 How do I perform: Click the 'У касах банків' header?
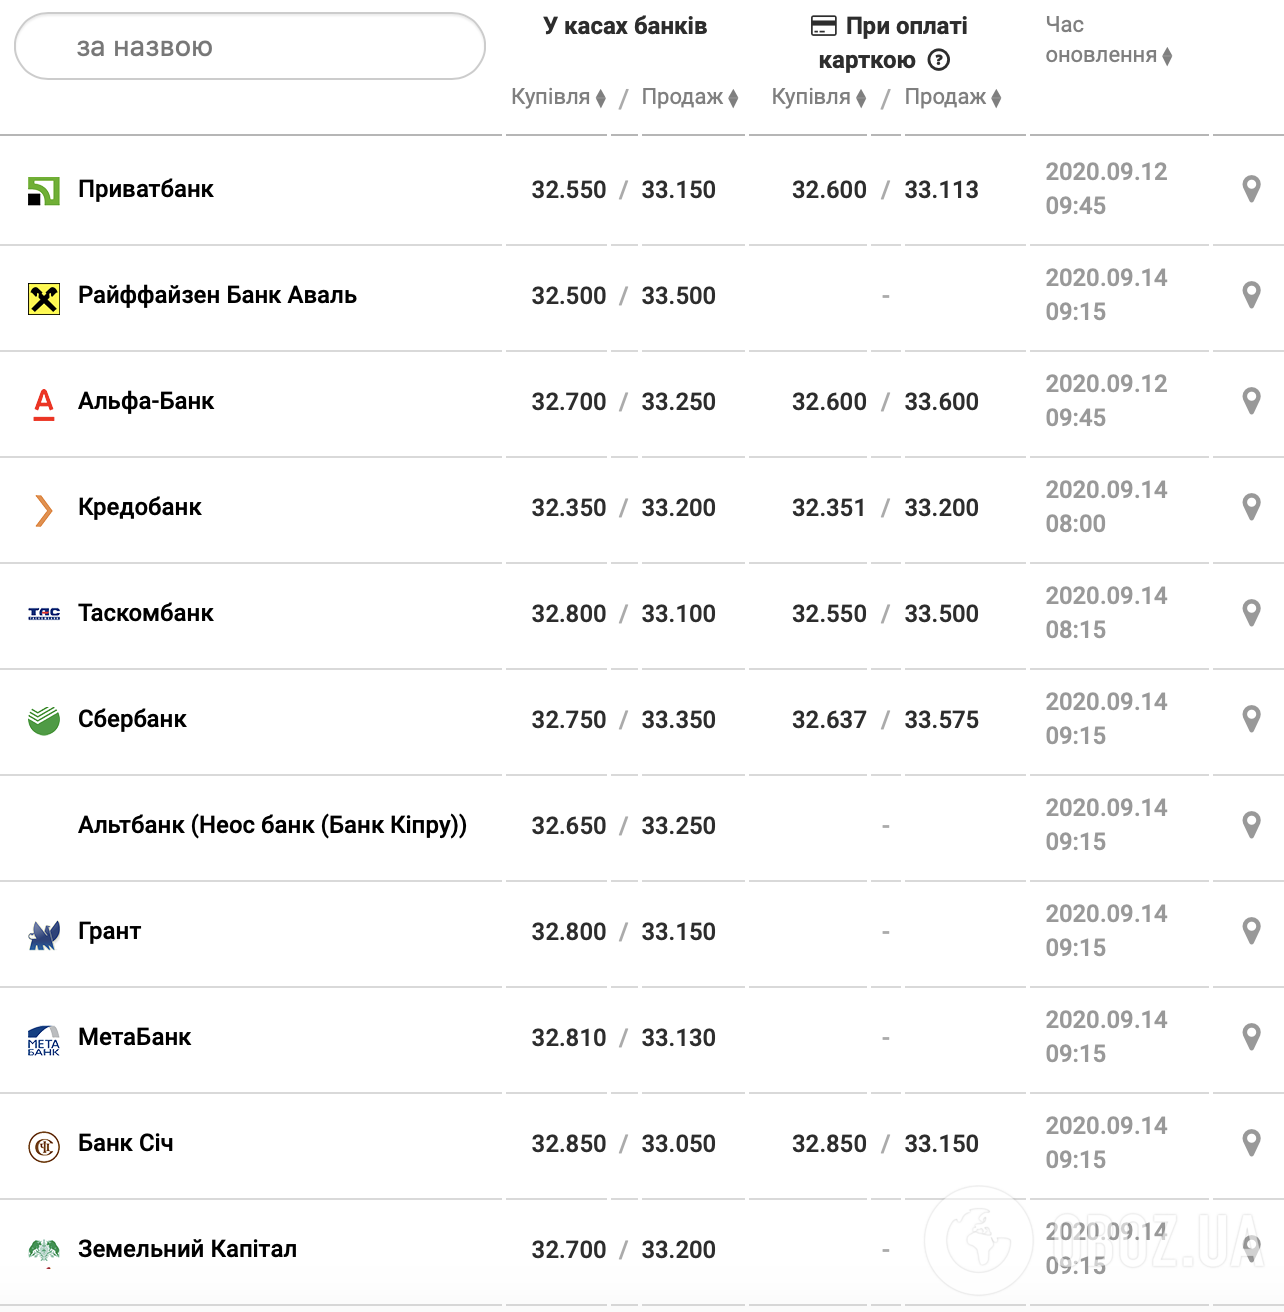click(x=625, y=26)
